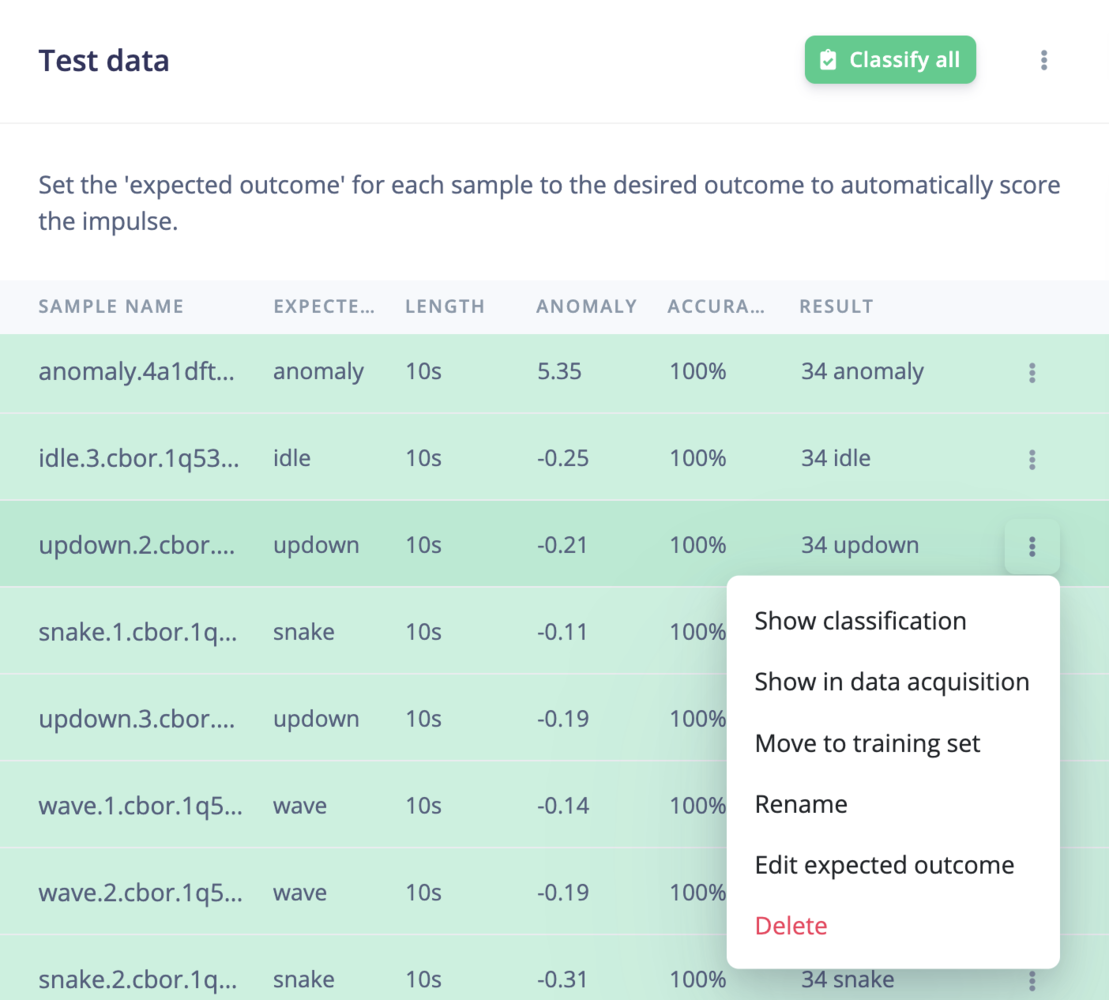
Task: Select the wave.1.cbor sample row
Action: (140, 806)
